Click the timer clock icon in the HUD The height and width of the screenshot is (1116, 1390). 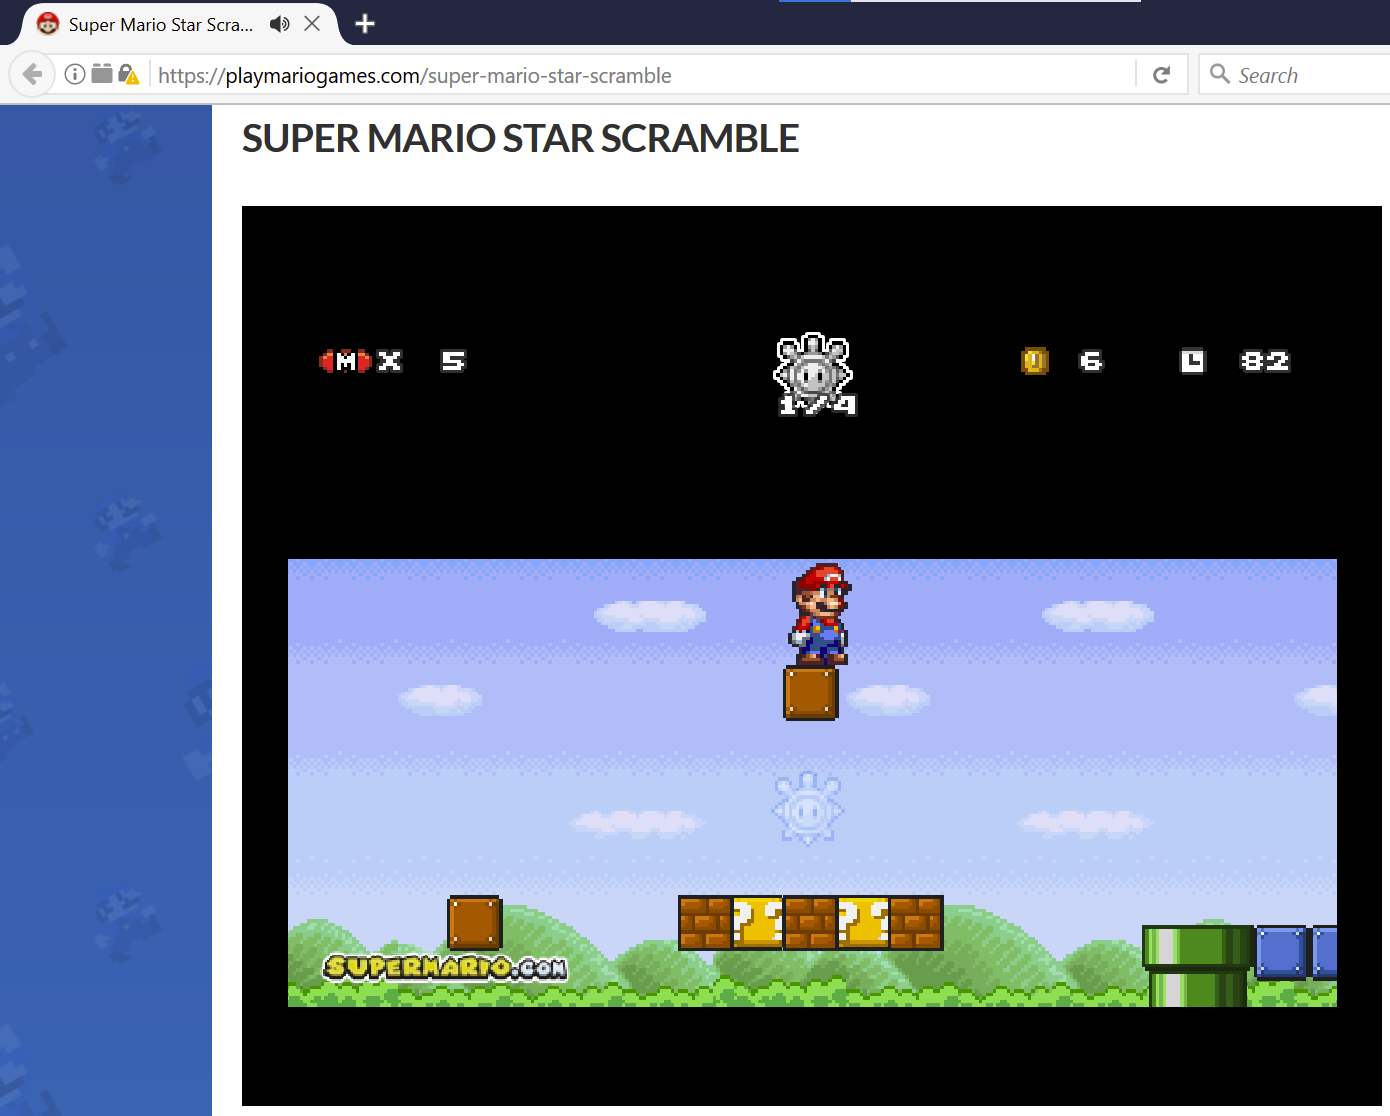[1193, 361]
